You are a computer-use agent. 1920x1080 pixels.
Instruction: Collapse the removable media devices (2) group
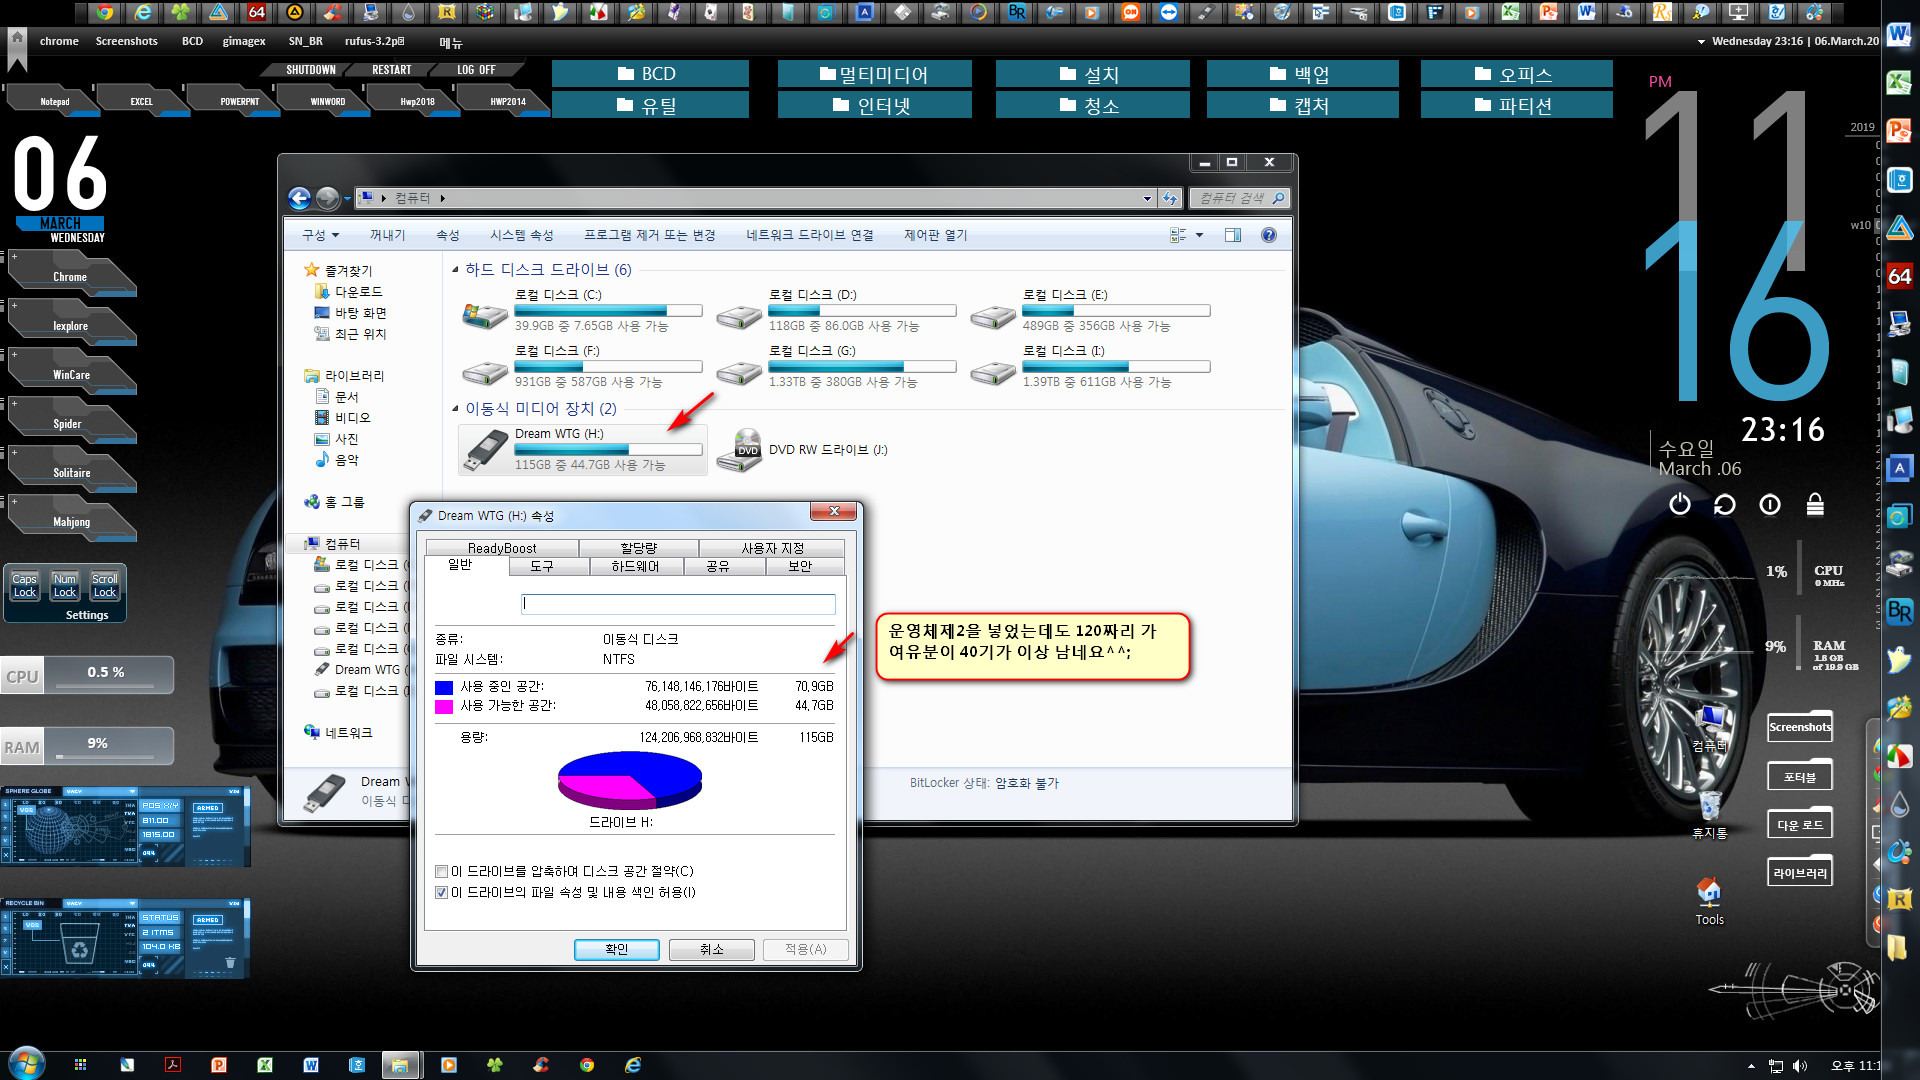tap(455, 409)
